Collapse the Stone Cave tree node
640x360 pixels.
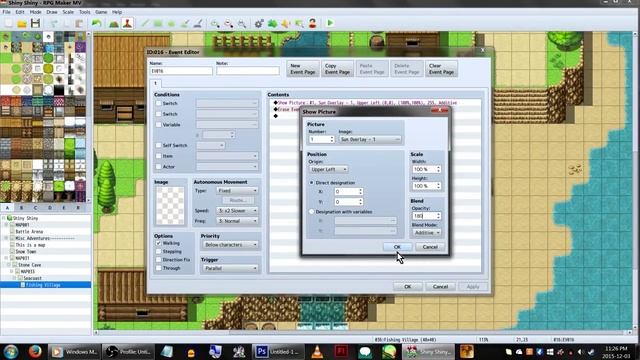tap(9, 265)
